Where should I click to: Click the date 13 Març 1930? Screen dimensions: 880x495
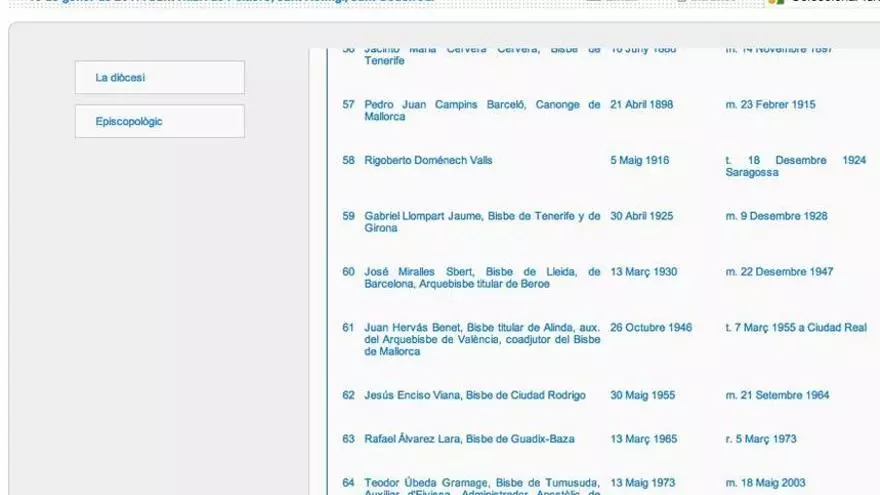[x=643, y=272]
